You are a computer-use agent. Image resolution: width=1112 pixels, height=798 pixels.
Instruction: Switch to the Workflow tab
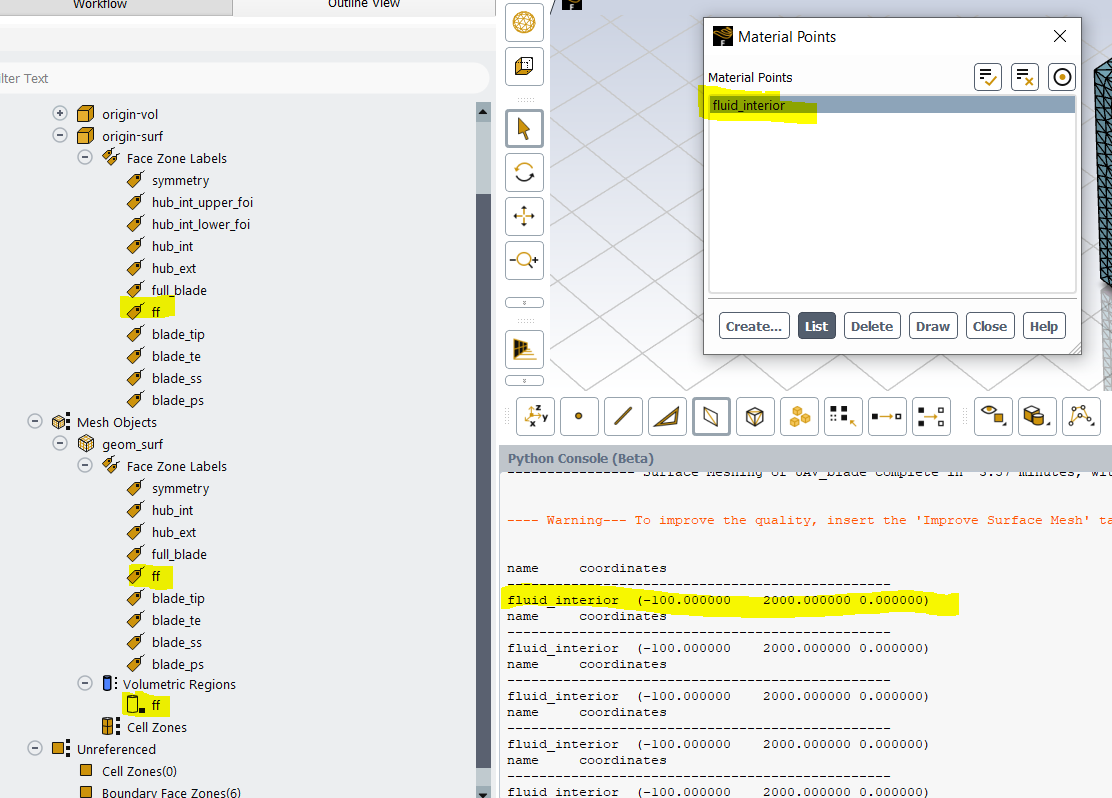(100, 6)
